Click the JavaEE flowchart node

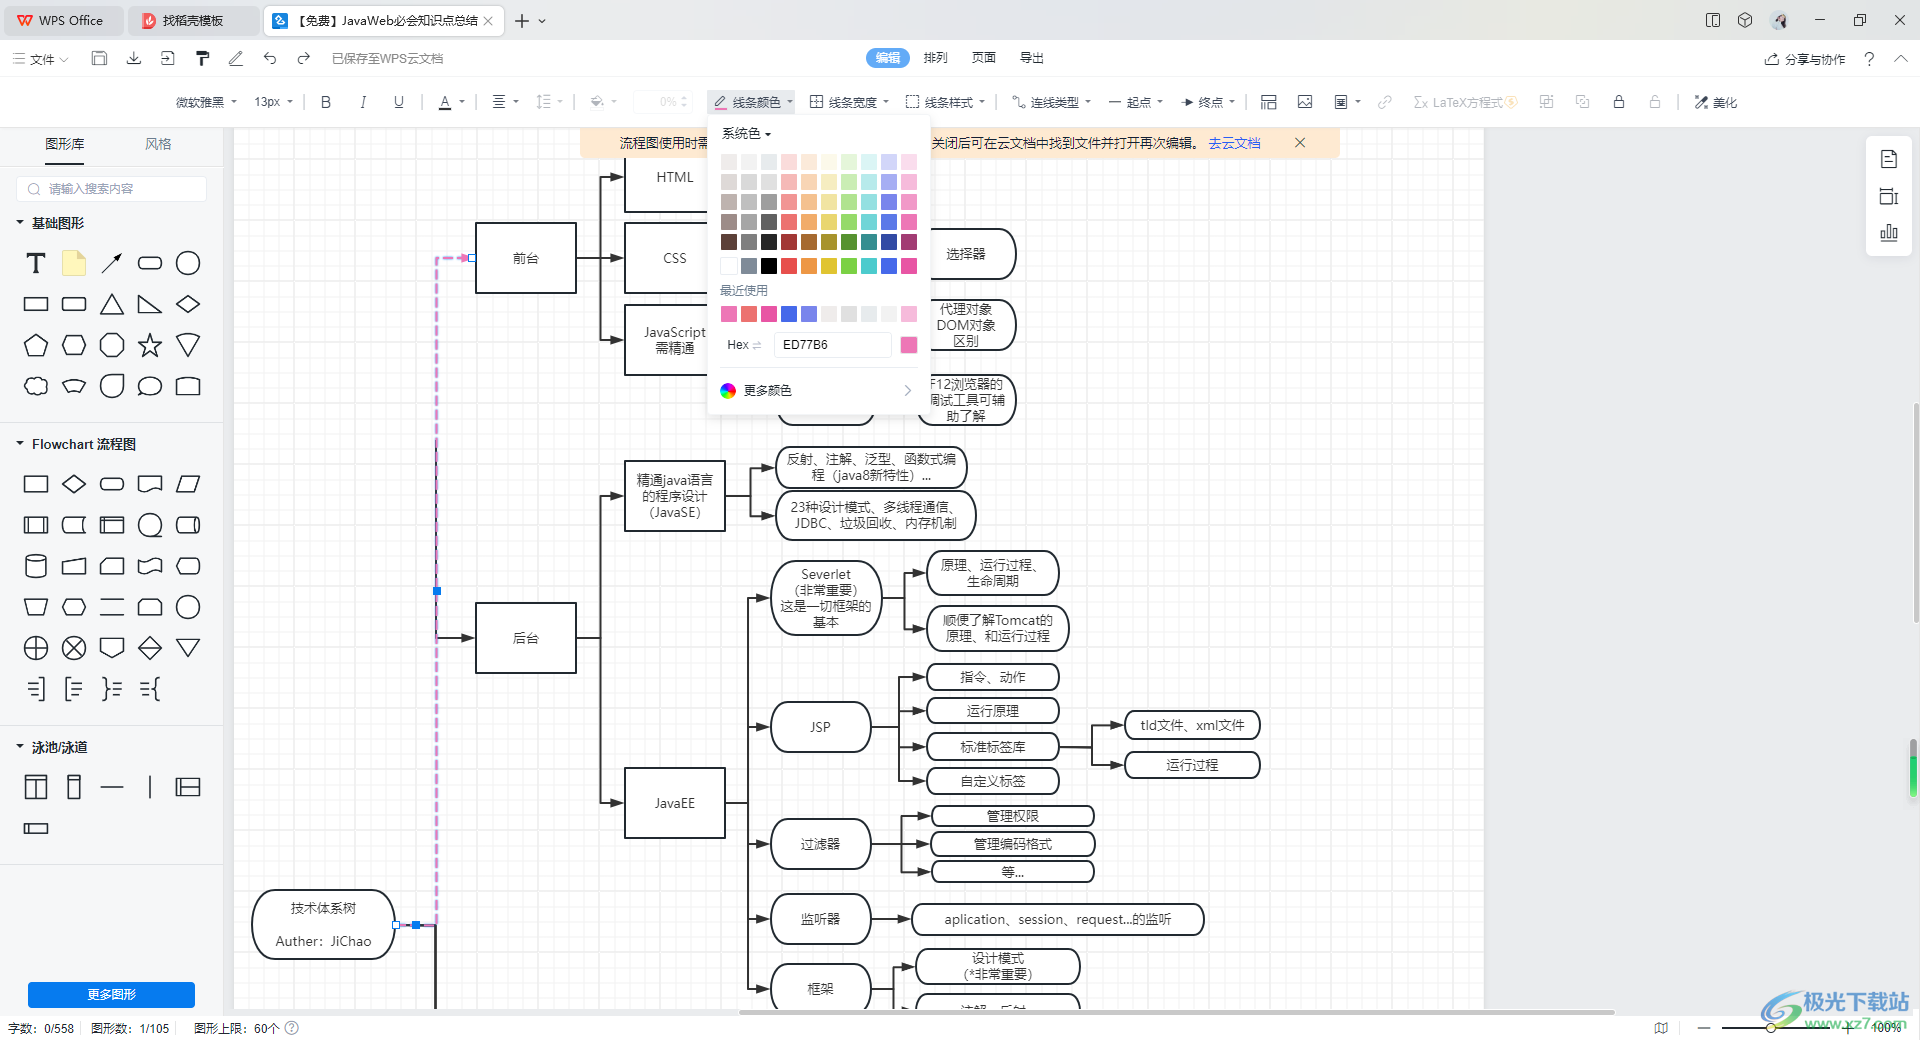(675, 803)
